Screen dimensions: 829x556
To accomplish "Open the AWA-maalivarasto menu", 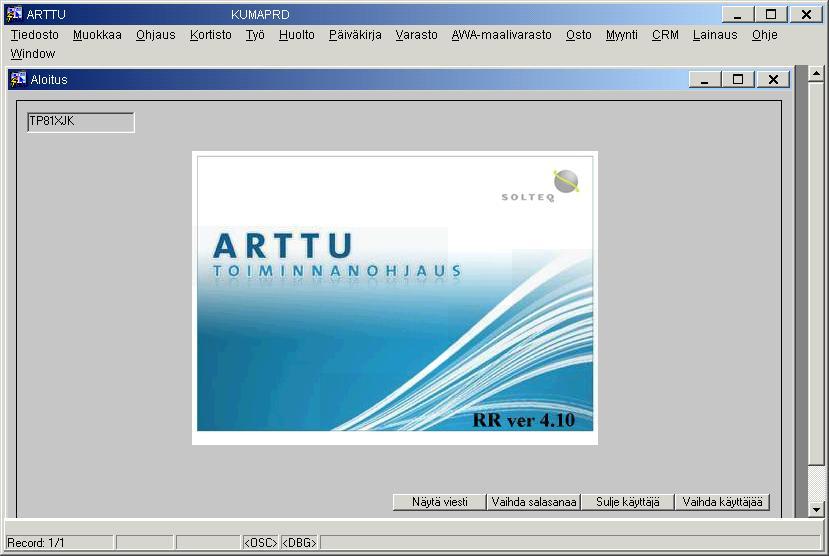I will (x=501, y=35).
